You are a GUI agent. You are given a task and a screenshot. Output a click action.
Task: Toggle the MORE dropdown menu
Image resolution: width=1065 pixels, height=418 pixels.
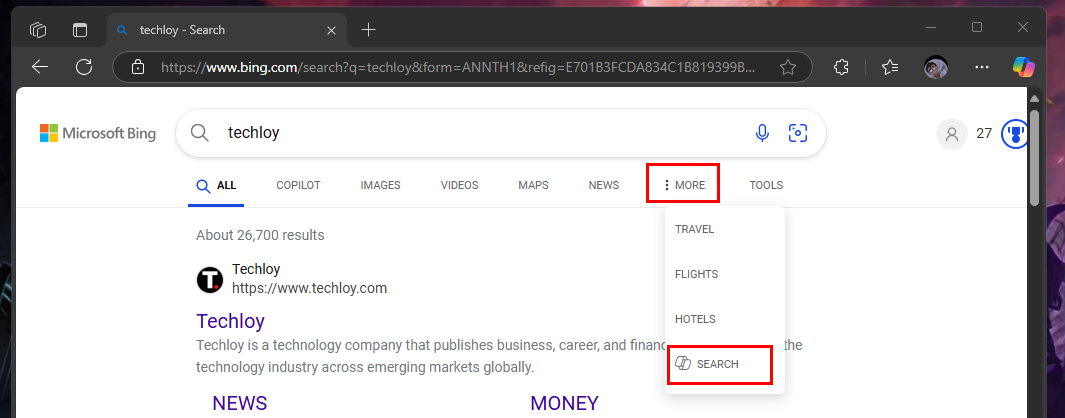coord(683,185)
